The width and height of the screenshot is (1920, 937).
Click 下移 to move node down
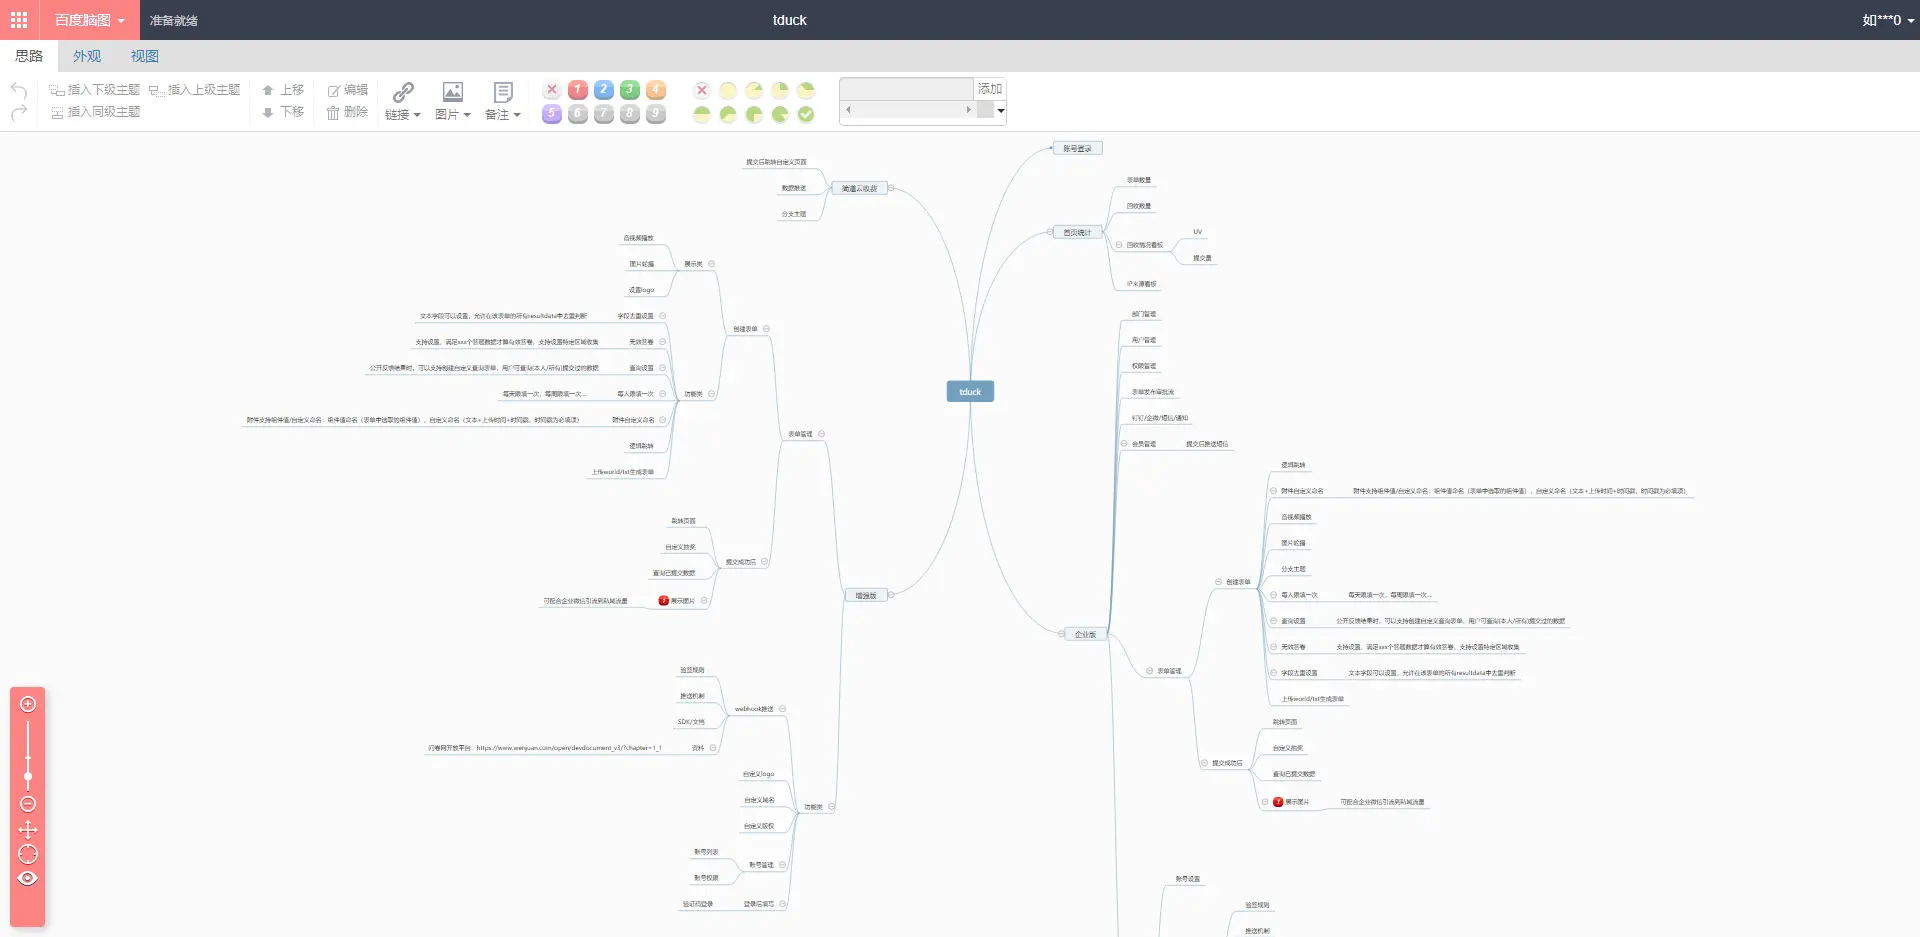point(283,112)
